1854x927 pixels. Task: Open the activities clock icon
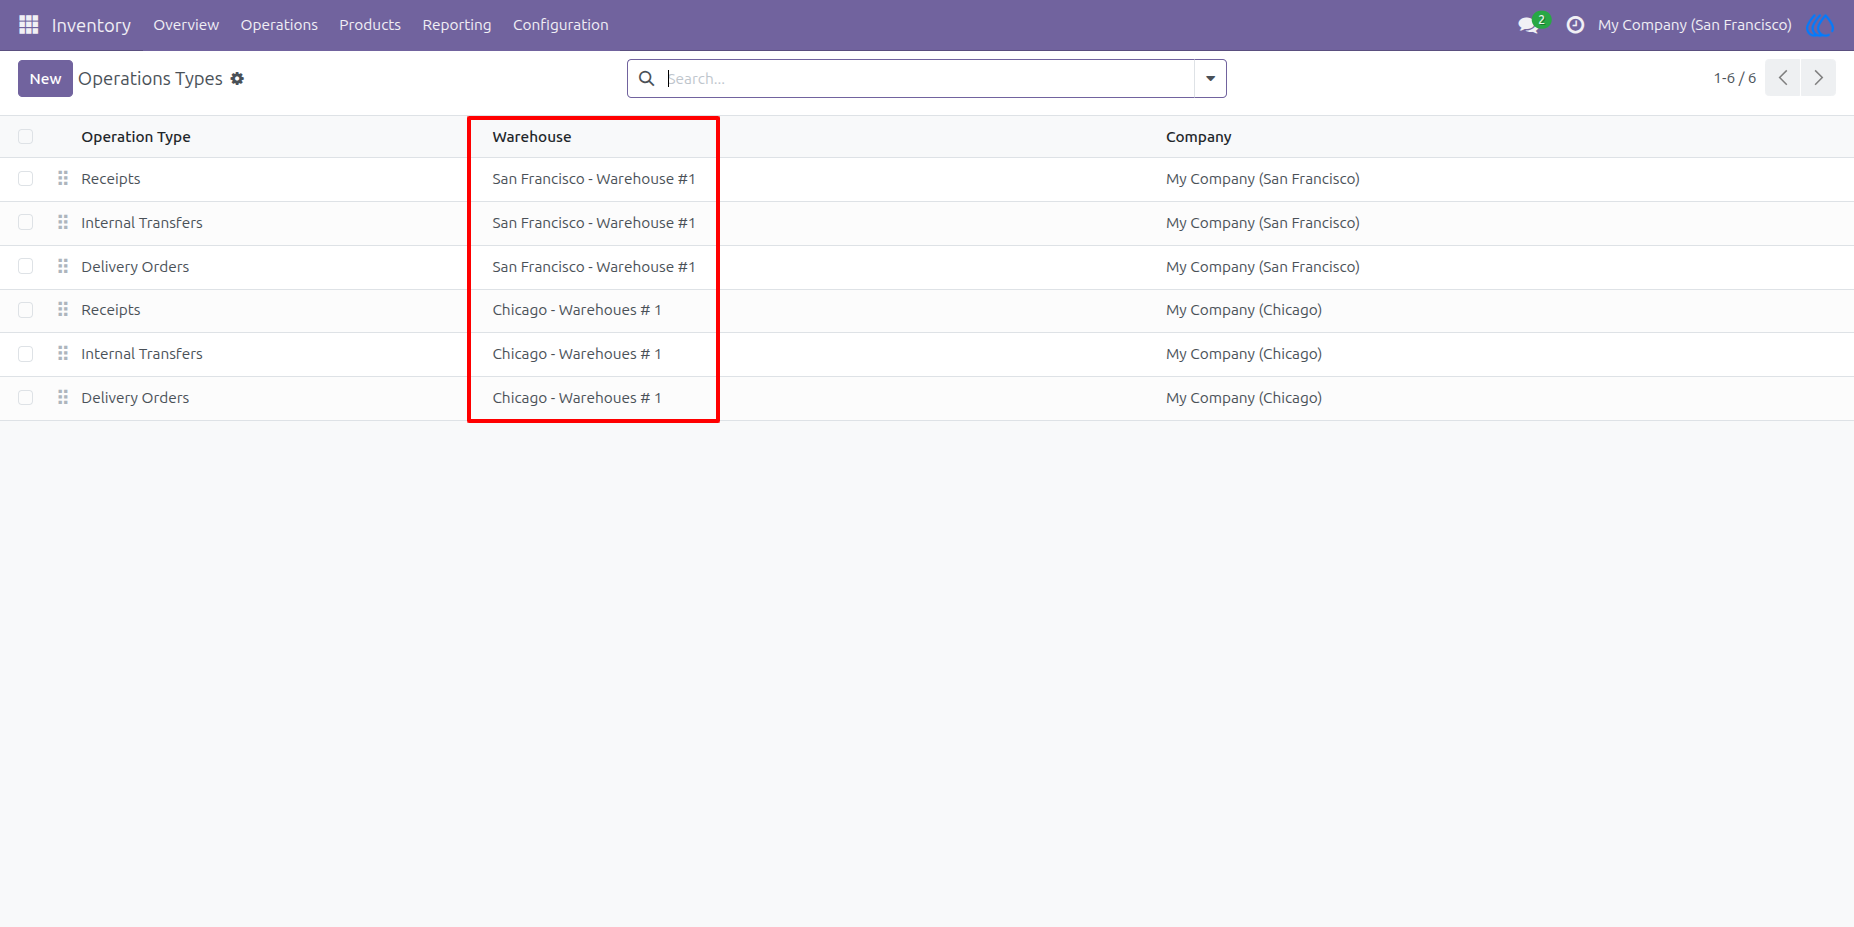1575,25
